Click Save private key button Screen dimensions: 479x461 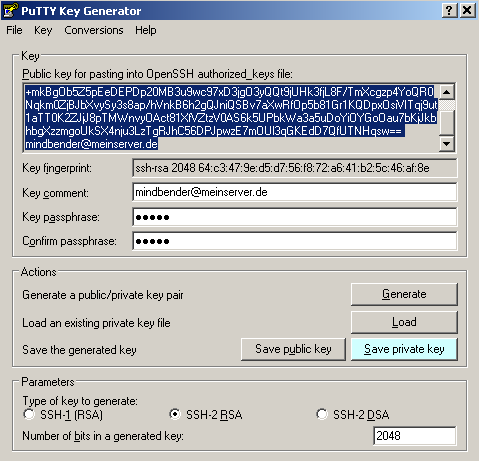[x=404, y=349]
